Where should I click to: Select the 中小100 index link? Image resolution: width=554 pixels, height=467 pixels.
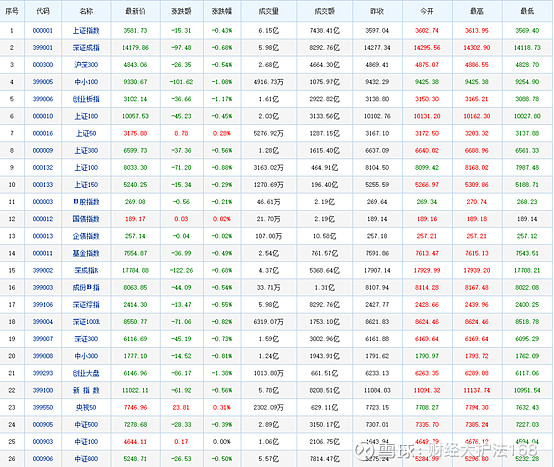pos(86,82)
